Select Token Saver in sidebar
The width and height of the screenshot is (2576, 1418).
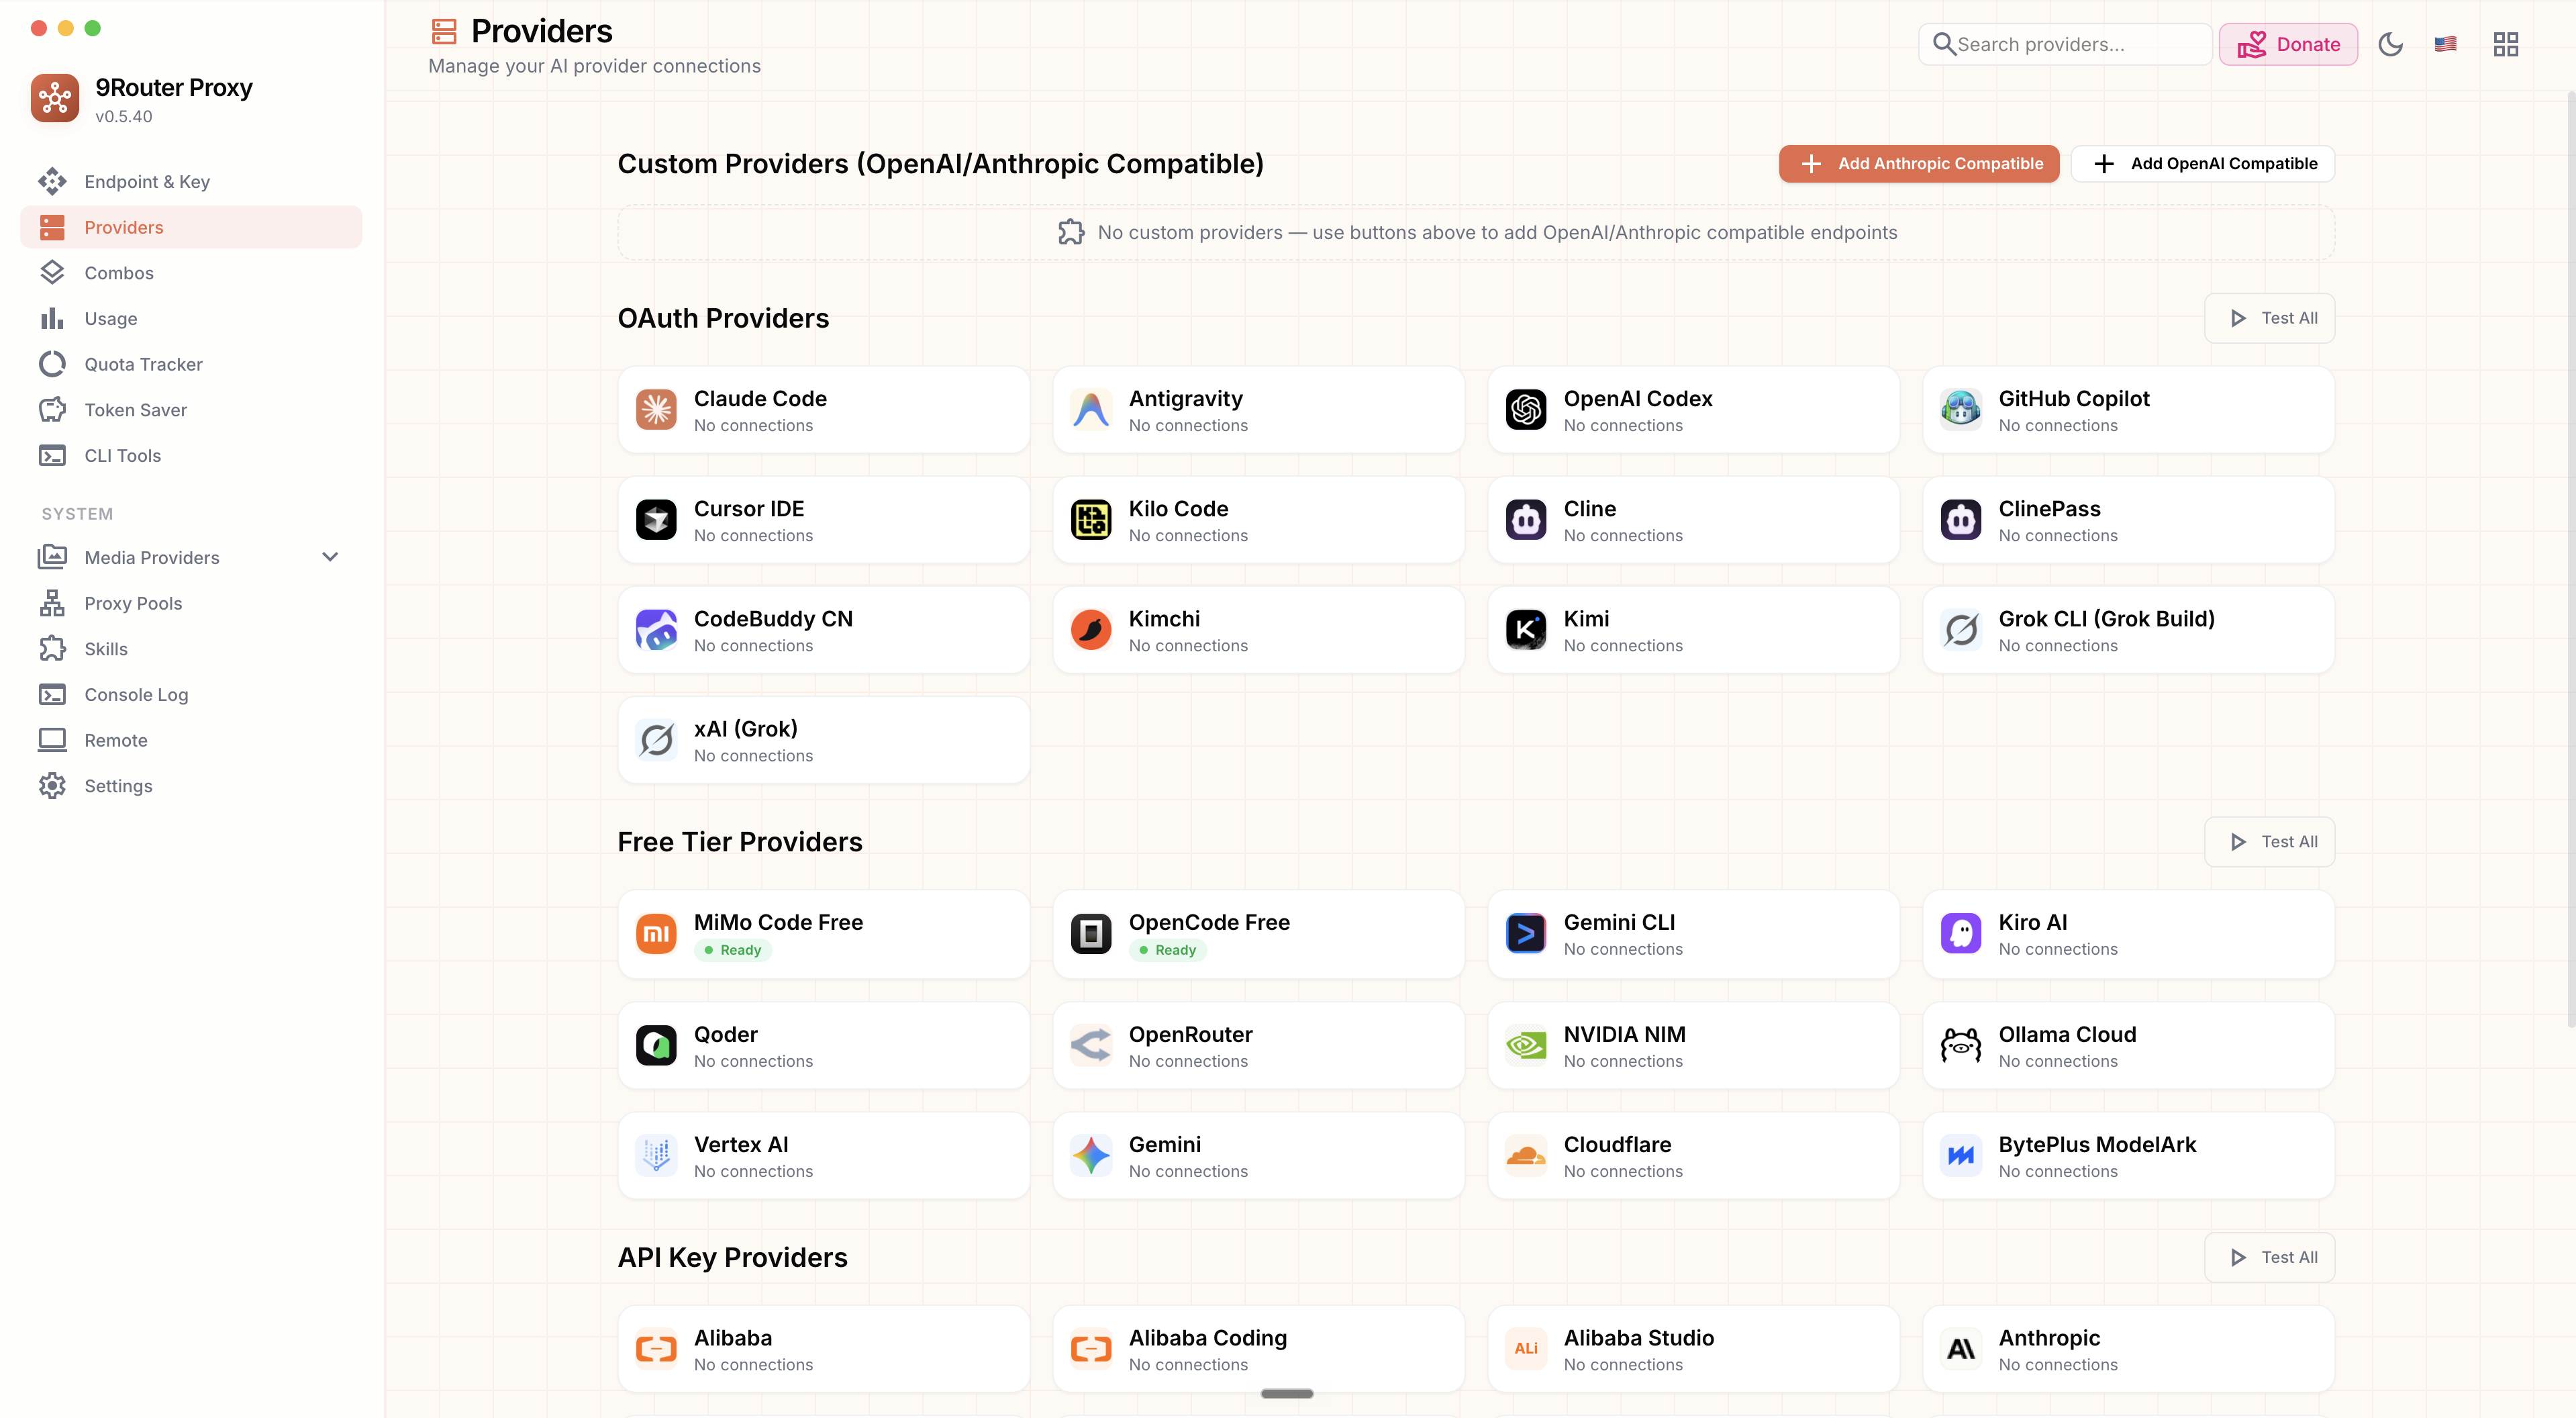(191, 410)
